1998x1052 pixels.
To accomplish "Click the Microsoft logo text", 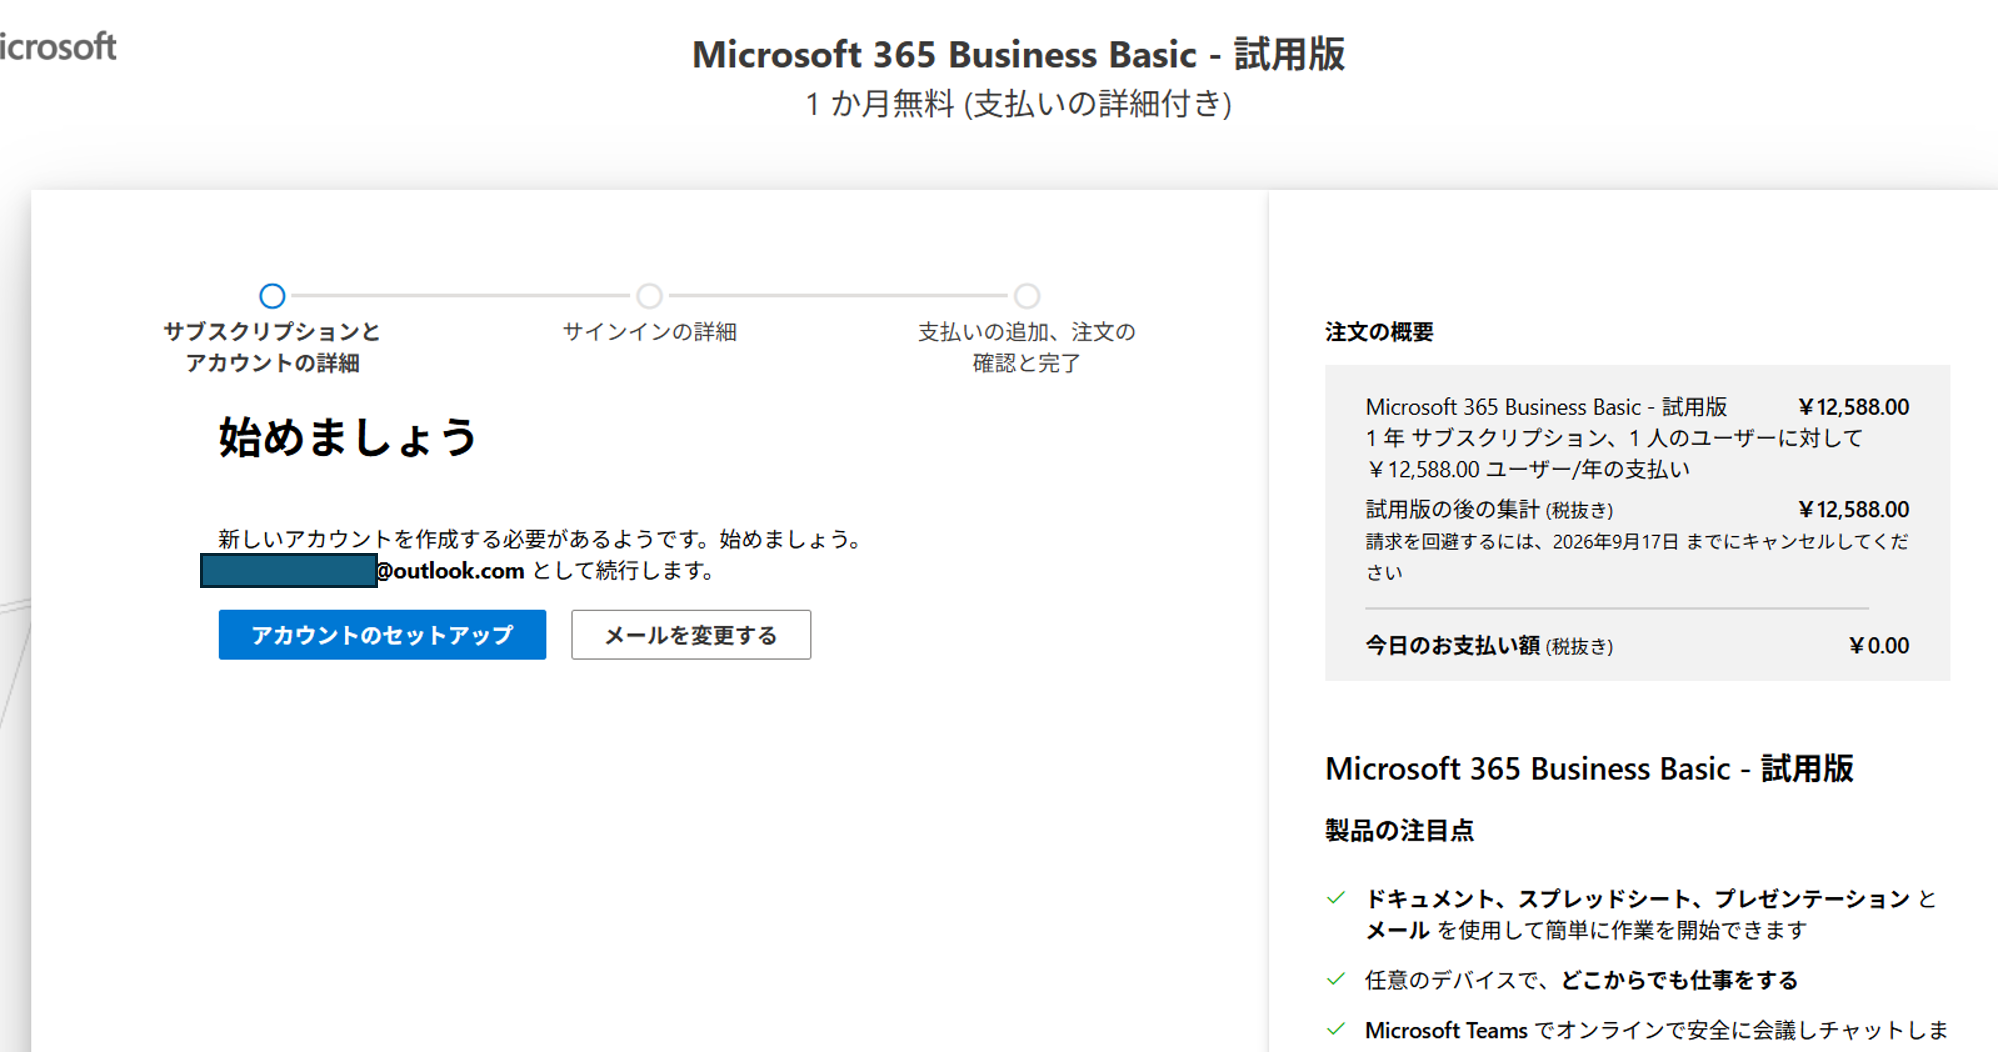I will click(58, 47).
